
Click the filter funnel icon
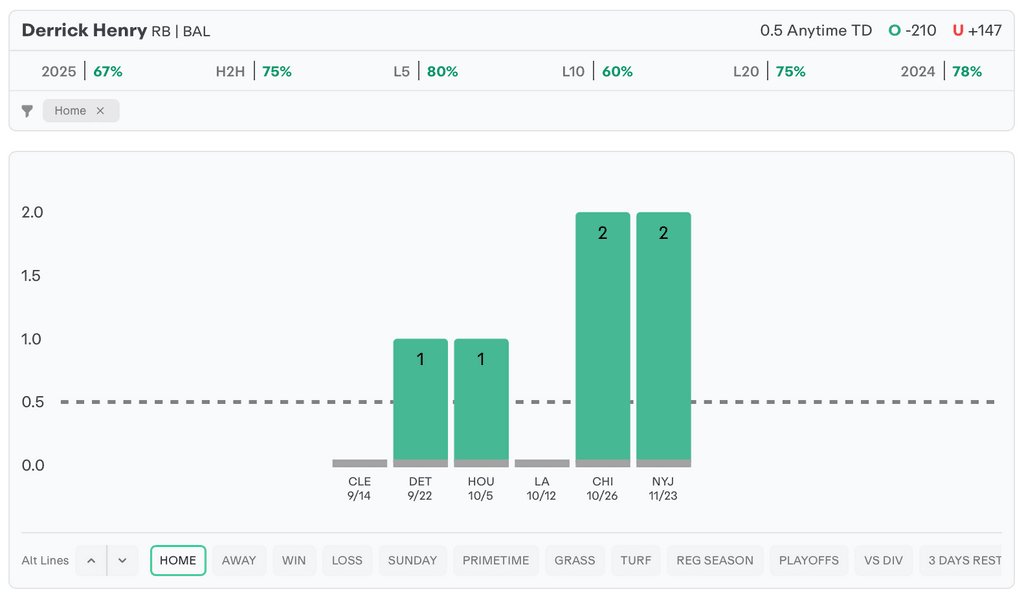click(x=28, y=111)
